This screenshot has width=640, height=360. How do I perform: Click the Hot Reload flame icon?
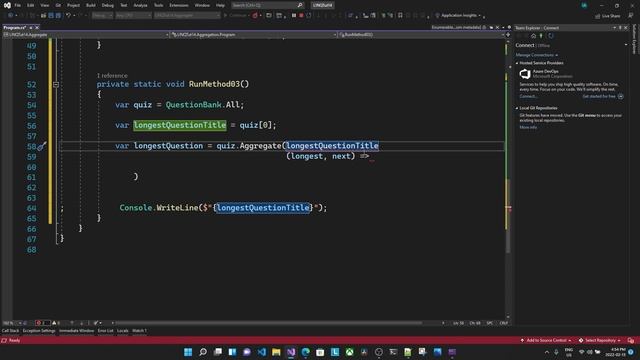click(255, 16)
